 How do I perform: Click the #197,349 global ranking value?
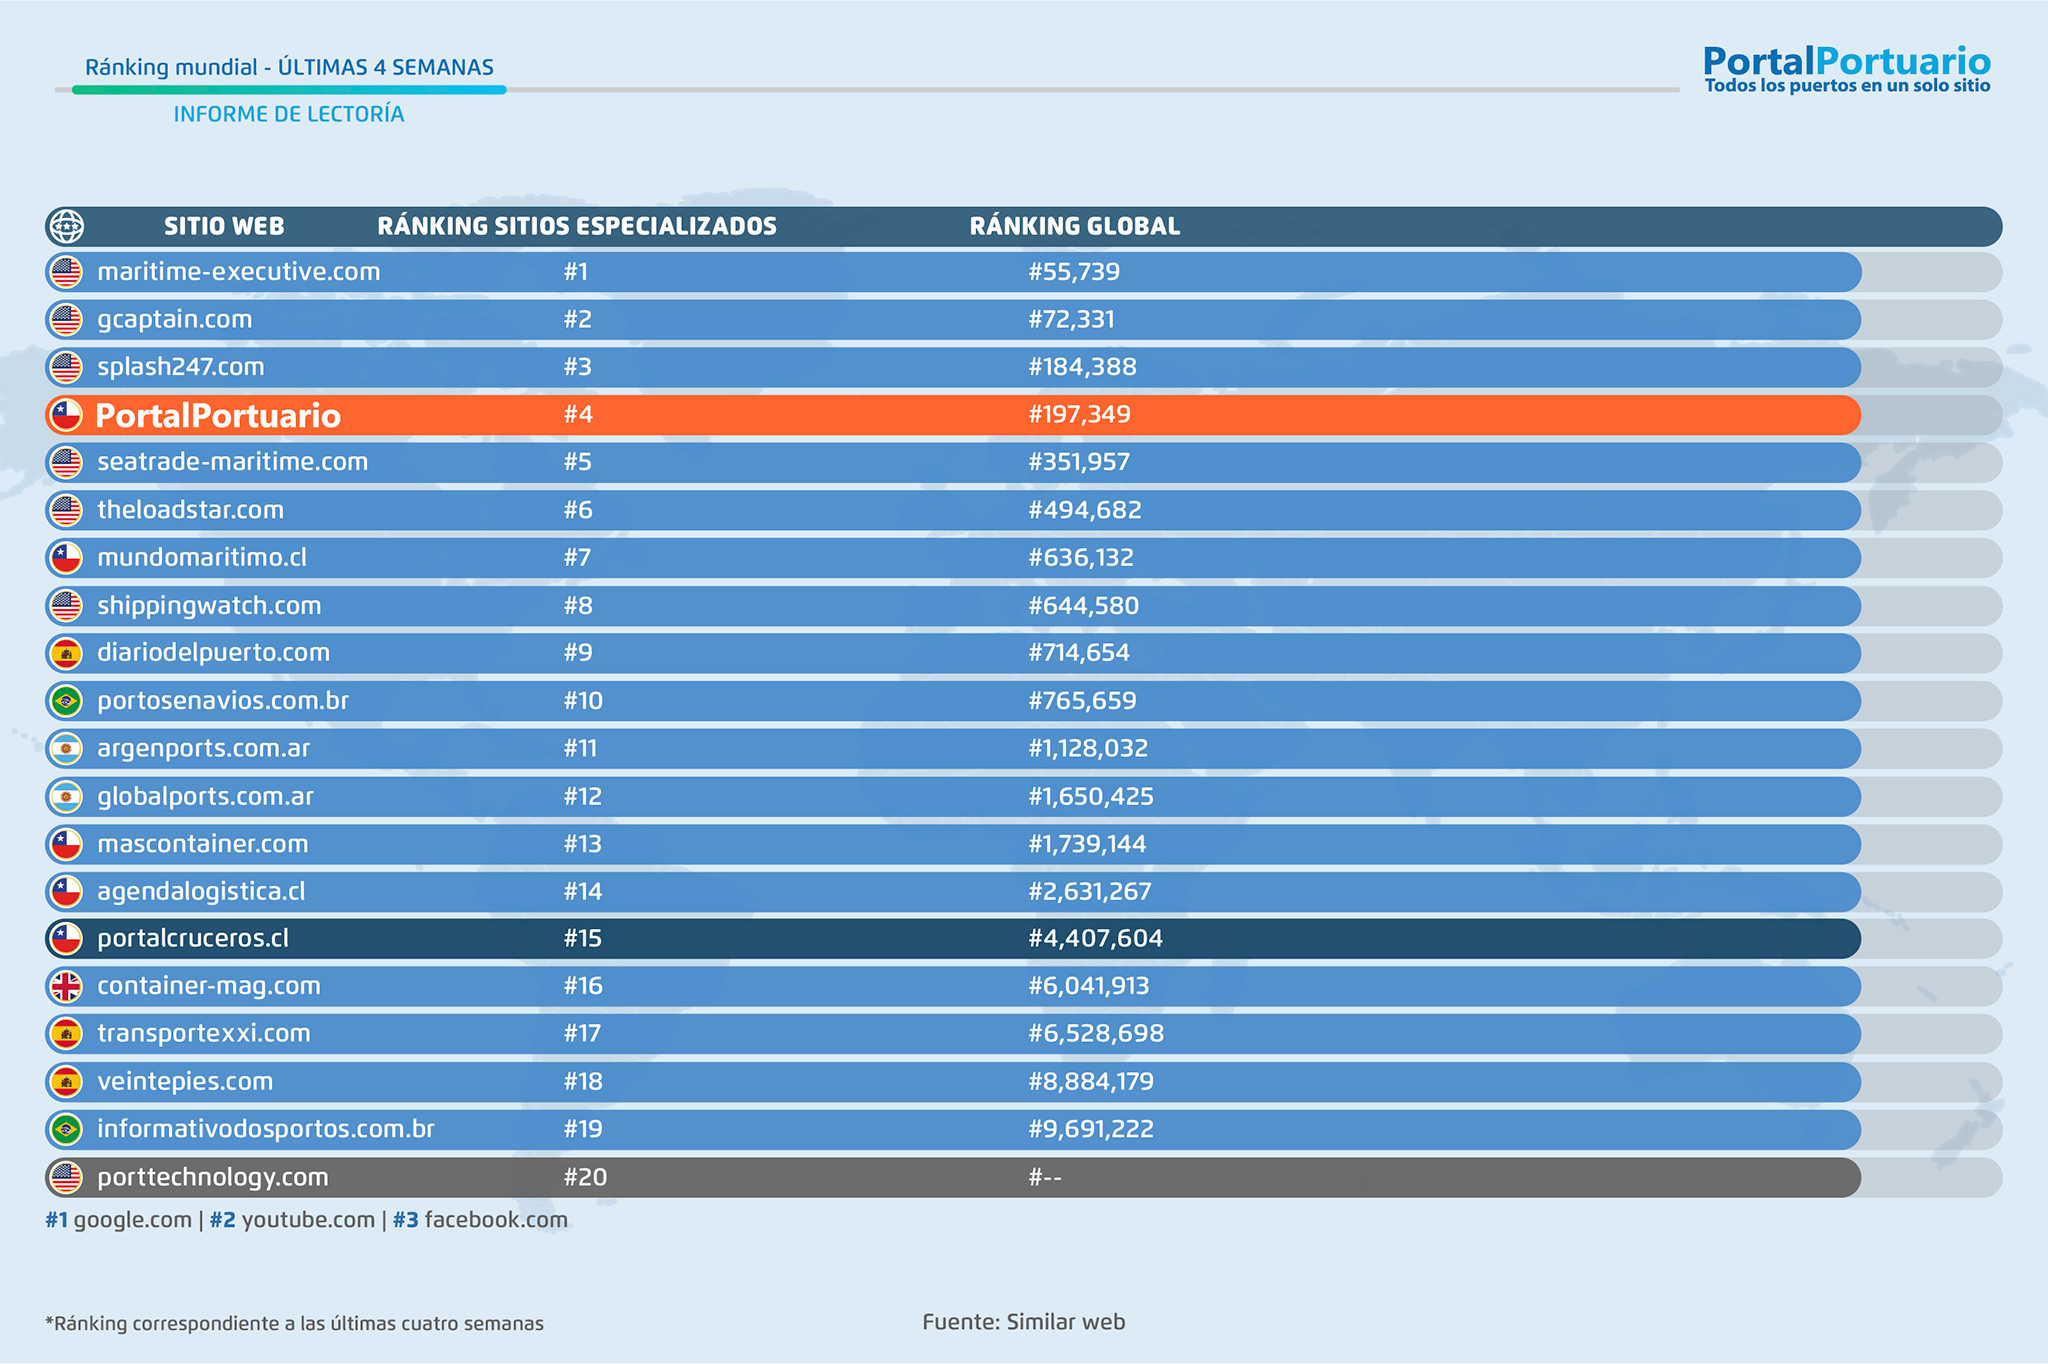tap(1078, 415)
